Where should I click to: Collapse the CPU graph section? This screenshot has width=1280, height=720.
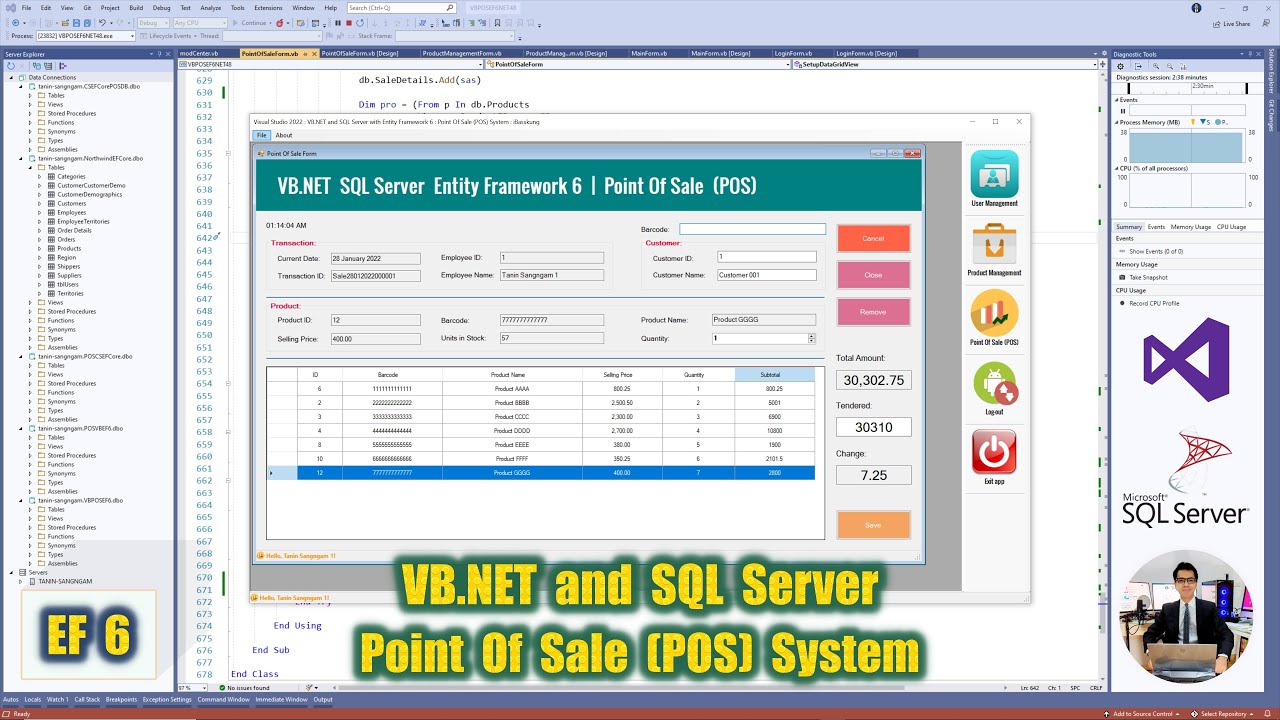(x=1117, y=168)
